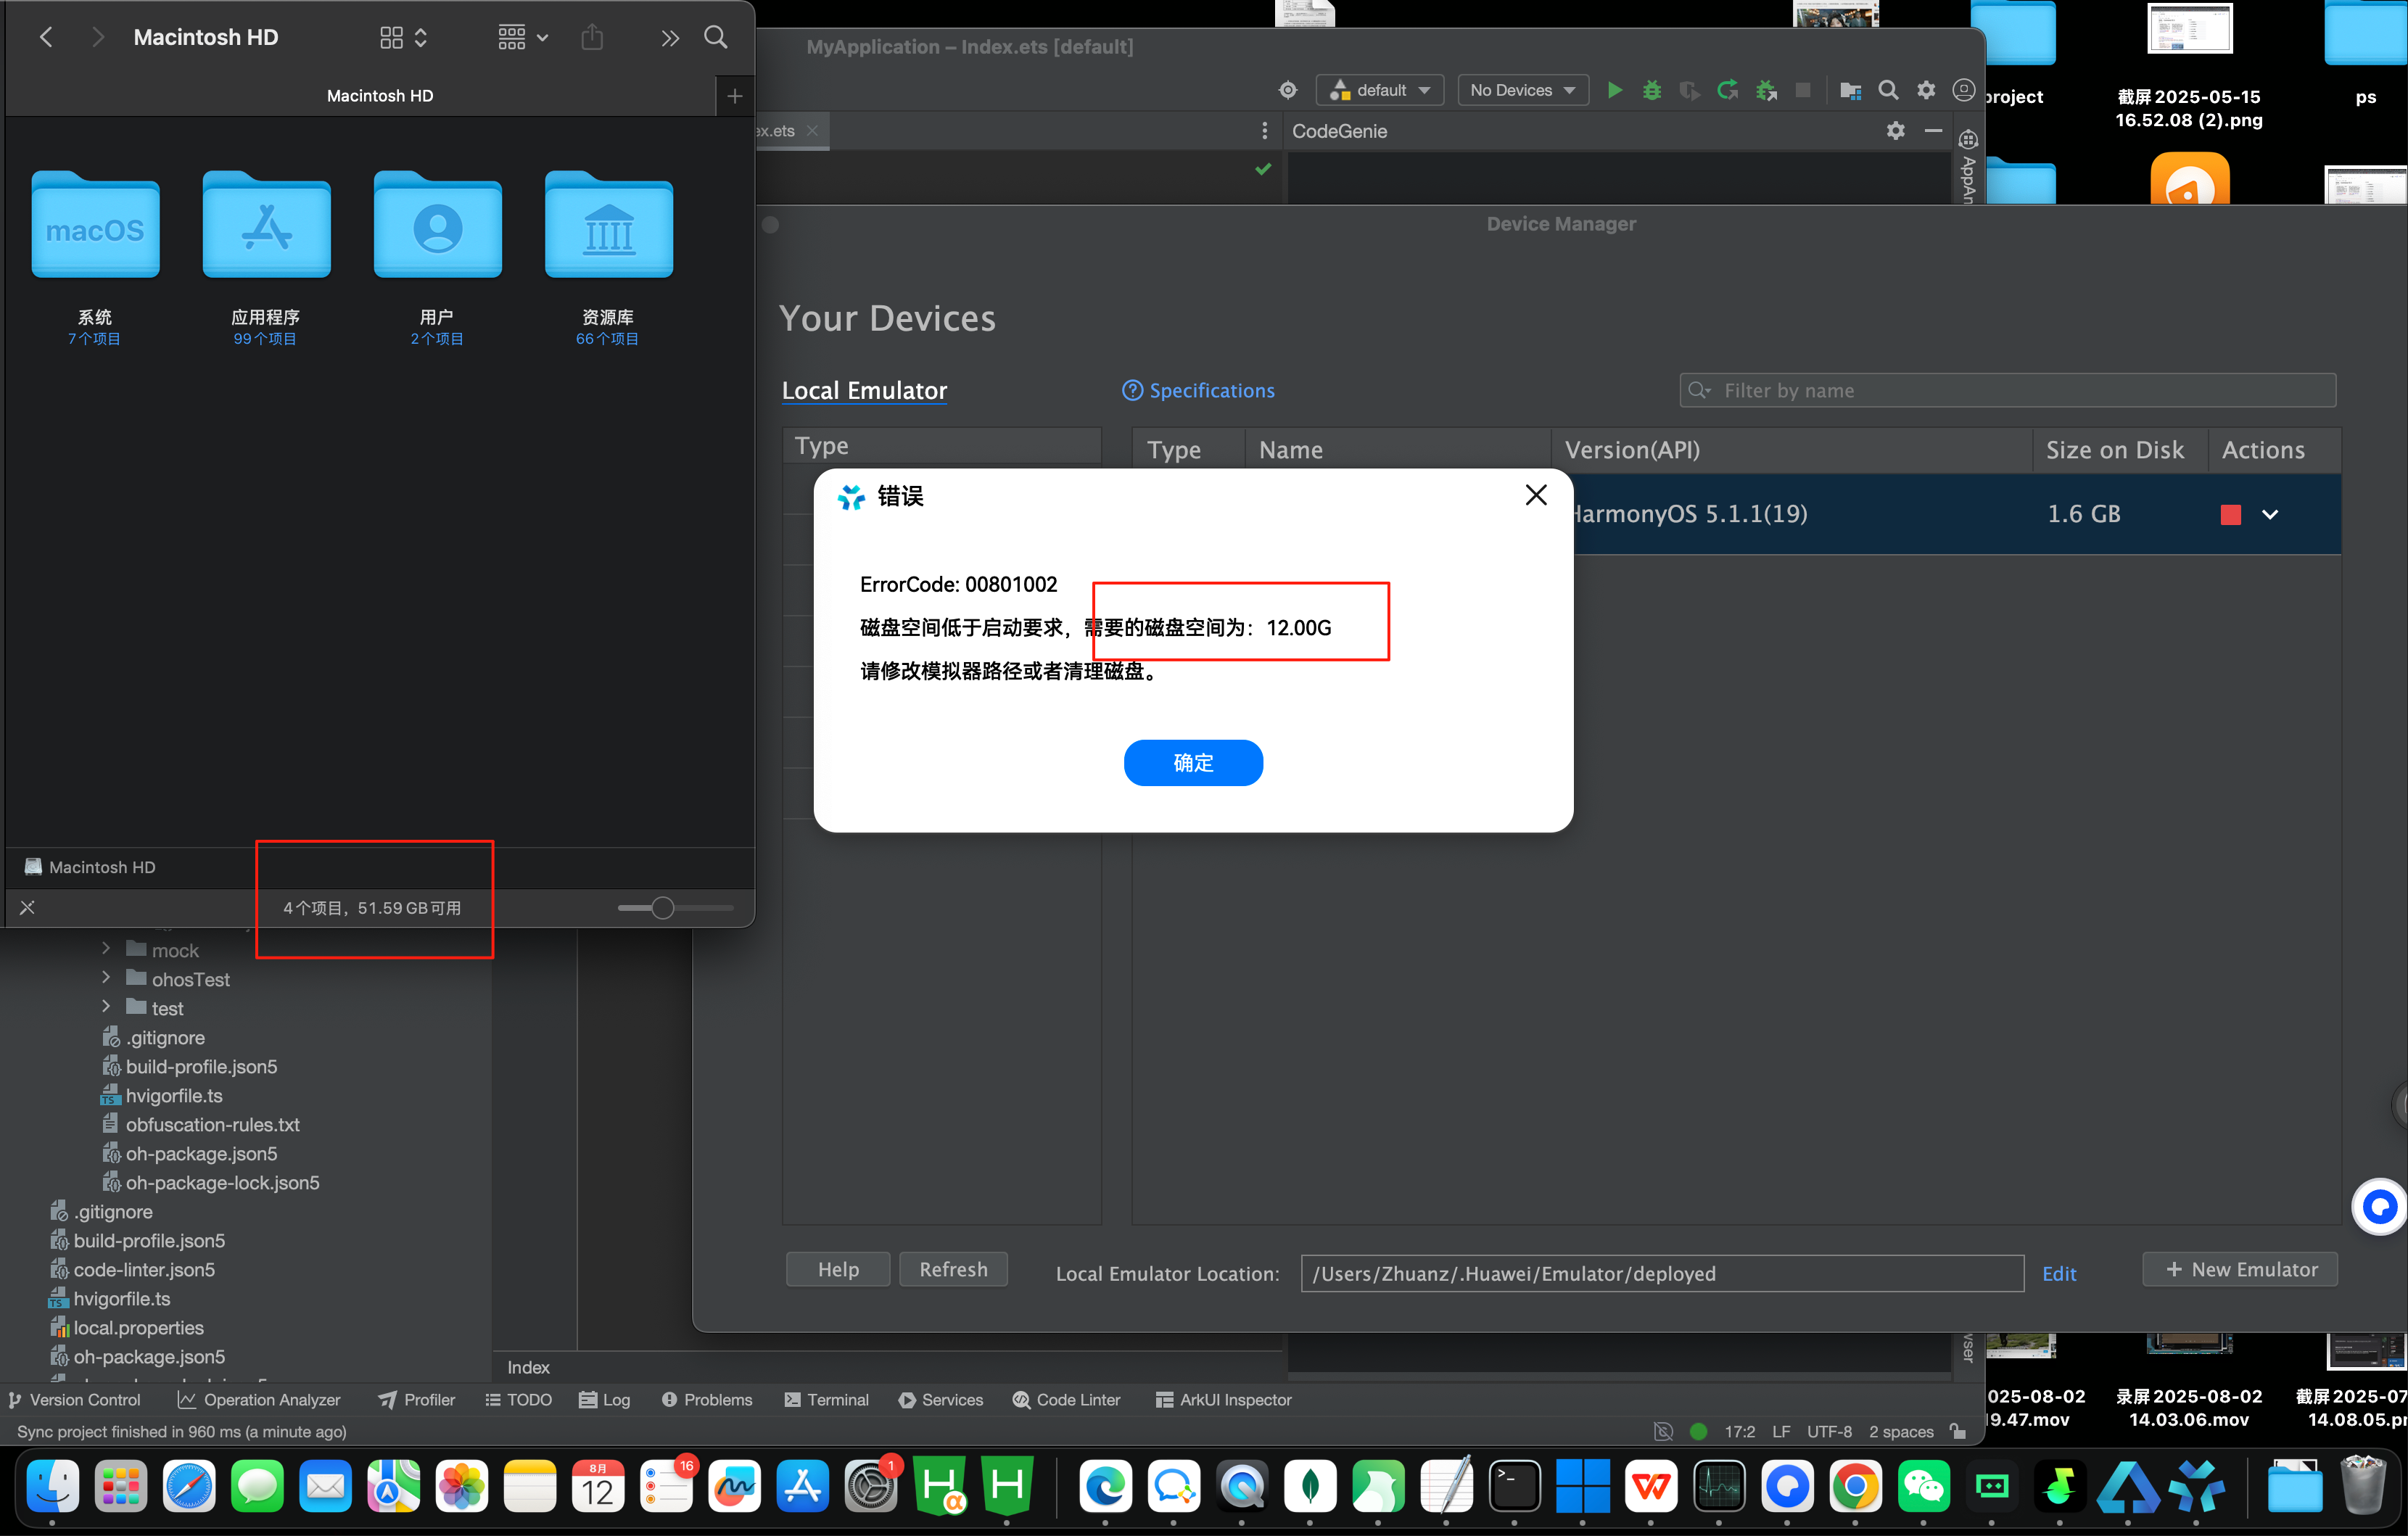Image resolution: width=2408 pixels, height=1536 pixels.
Task: Click the locate target icon in toolbar
Action: [x=1288, y=90]
